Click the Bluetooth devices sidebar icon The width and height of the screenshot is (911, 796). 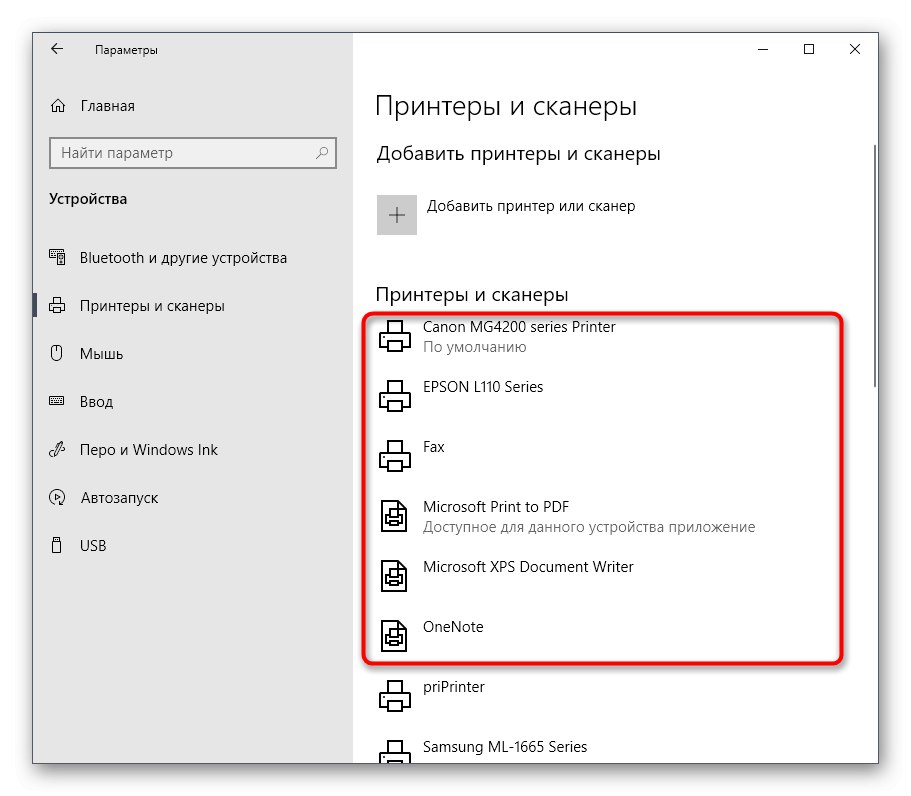[57, 257]
